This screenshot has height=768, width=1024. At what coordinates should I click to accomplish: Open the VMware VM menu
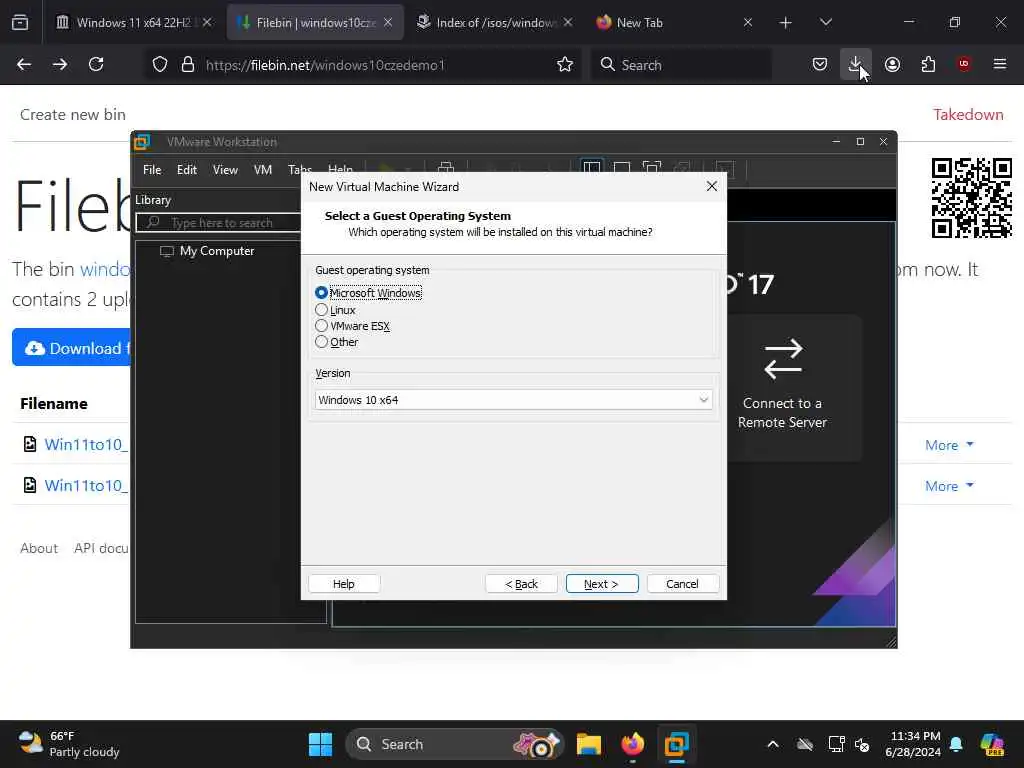coord(263,170)
